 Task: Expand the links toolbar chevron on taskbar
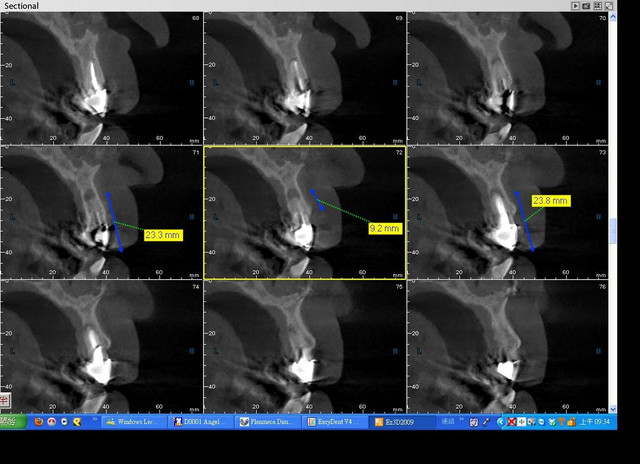[462, 419]
